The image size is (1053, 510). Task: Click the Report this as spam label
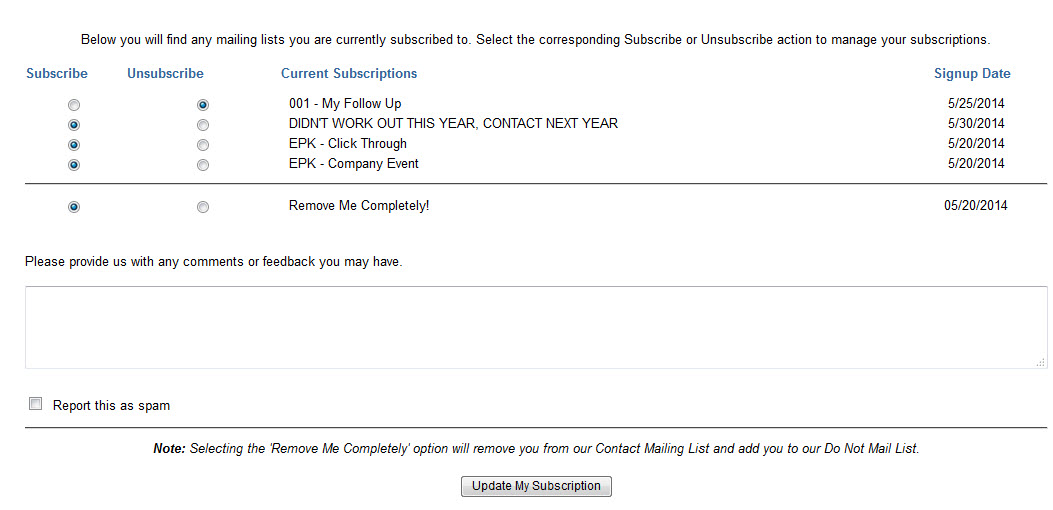[111, 405]
